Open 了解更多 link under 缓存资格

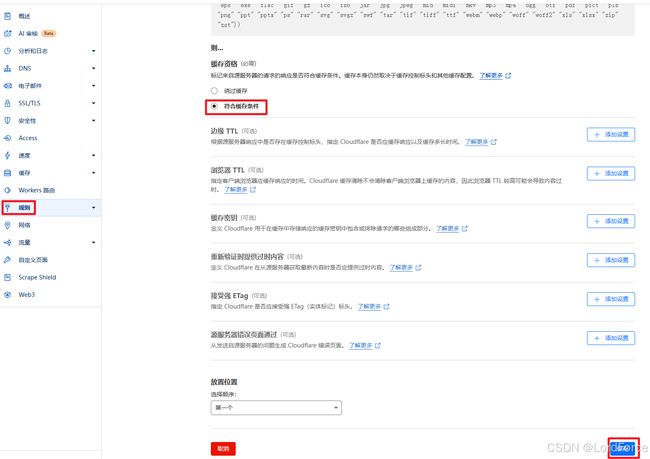click(x=491, y=76)
